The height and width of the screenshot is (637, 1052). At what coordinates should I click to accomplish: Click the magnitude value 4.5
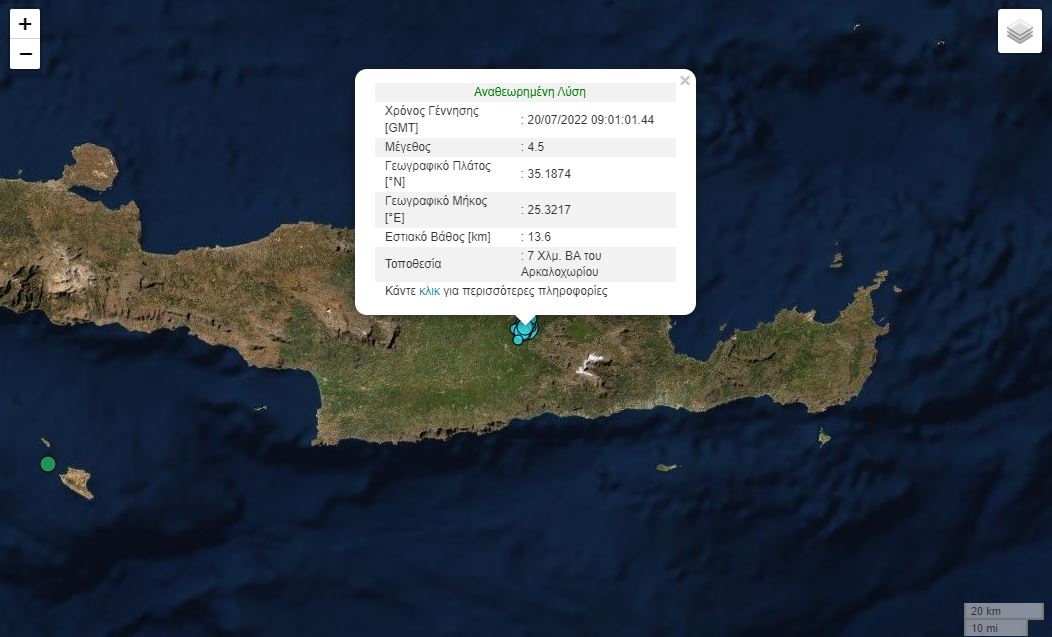point(535,147)
